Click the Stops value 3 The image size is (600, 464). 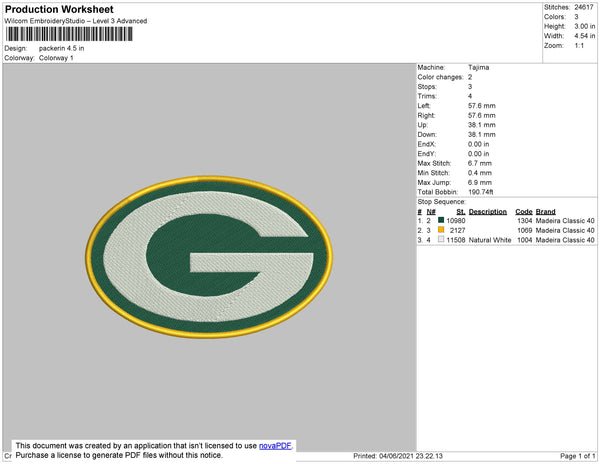pyautogui.click(x=470, y=86)
